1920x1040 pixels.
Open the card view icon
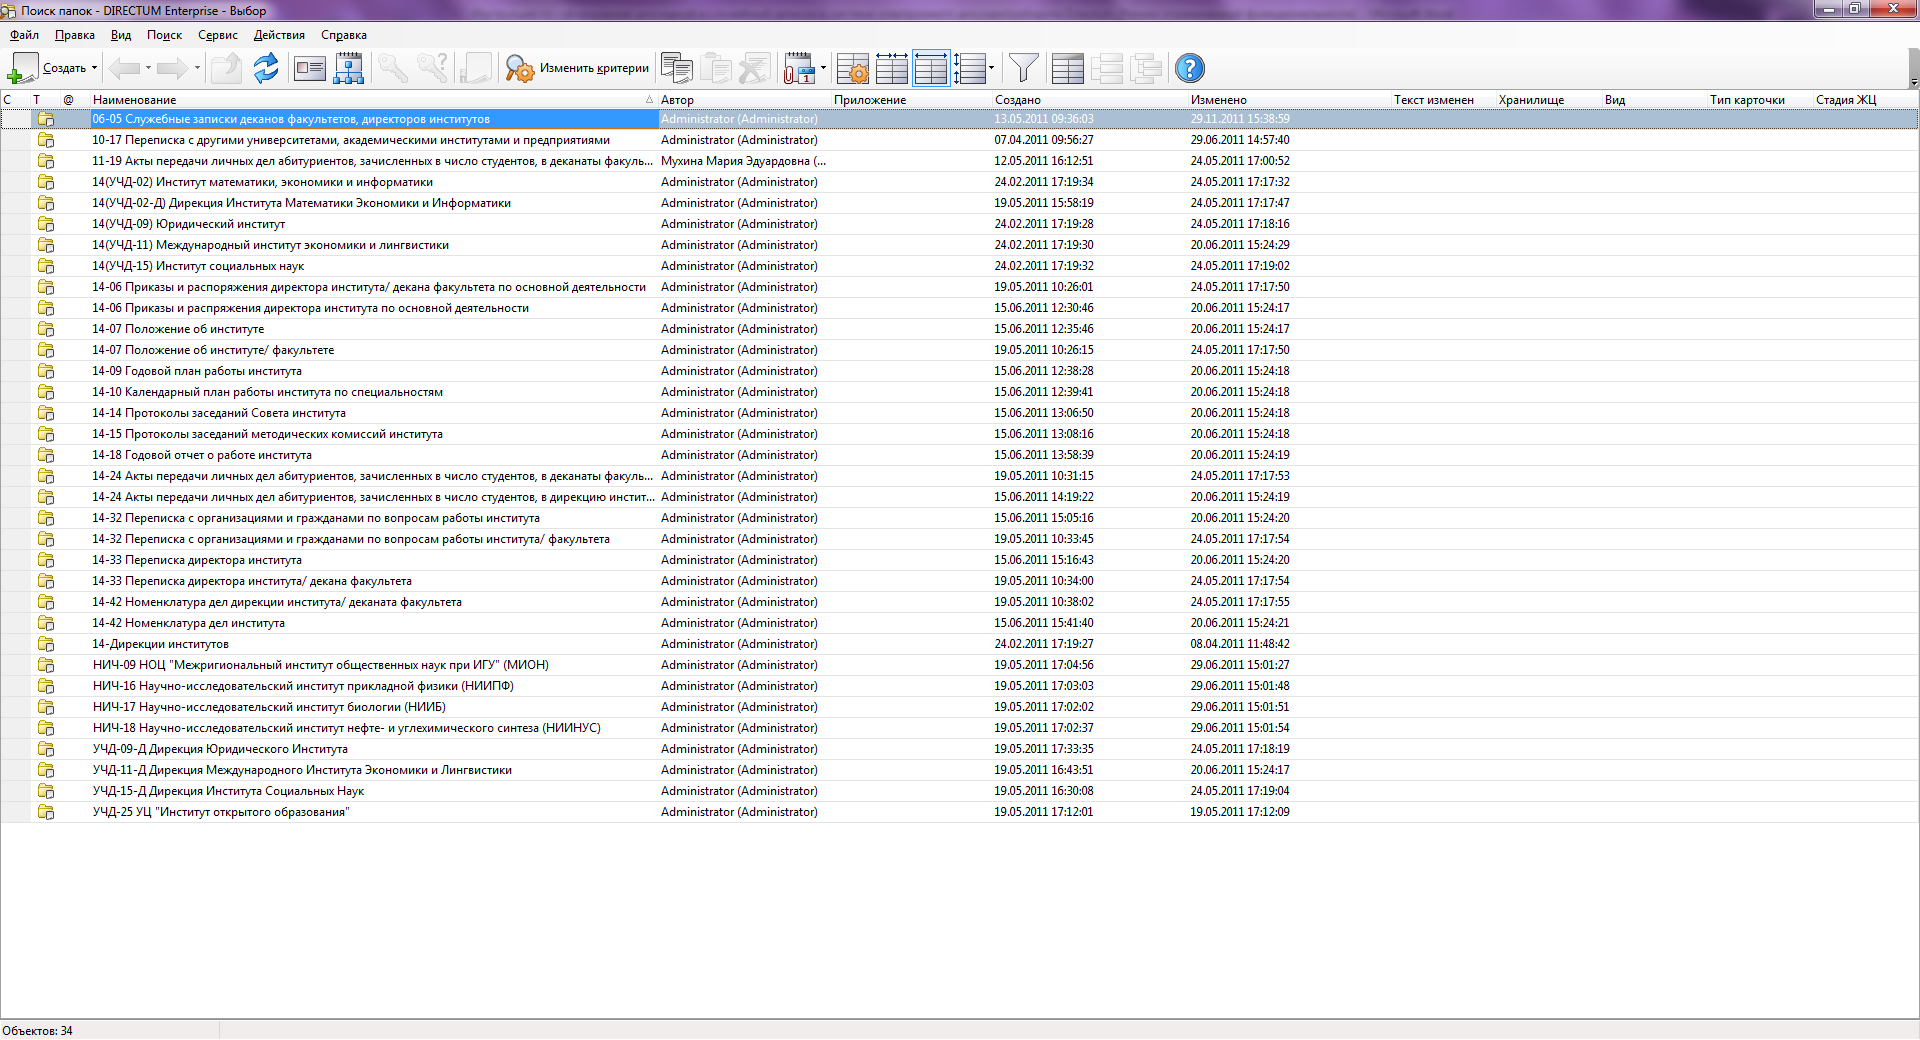point(310,68)
